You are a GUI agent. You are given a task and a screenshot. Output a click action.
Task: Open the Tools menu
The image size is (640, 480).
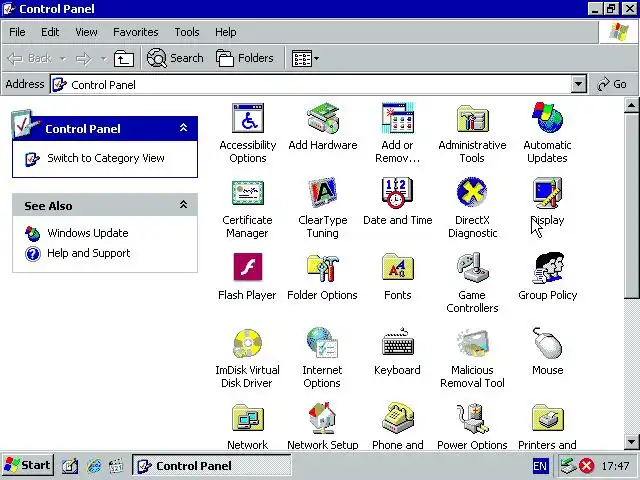pyautogui.click(x=187, y=32)
